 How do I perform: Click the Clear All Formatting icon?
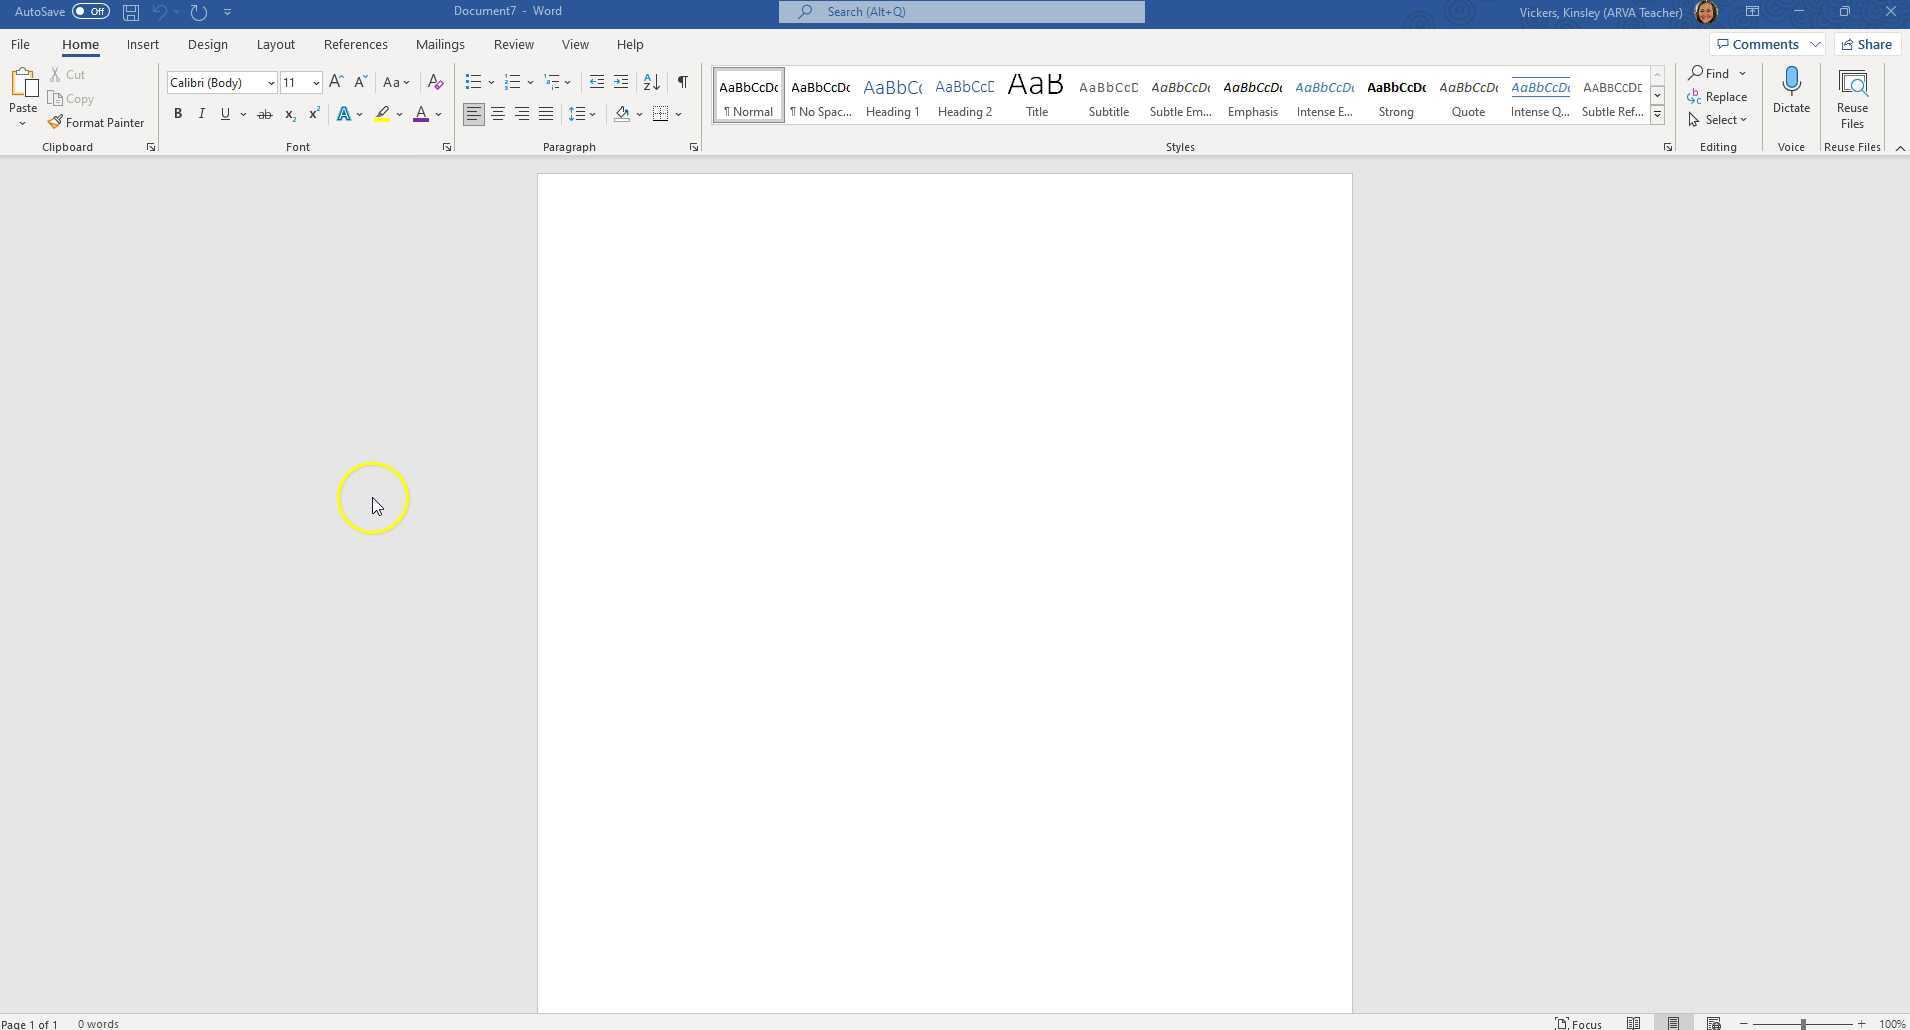[x=435, y=82]
